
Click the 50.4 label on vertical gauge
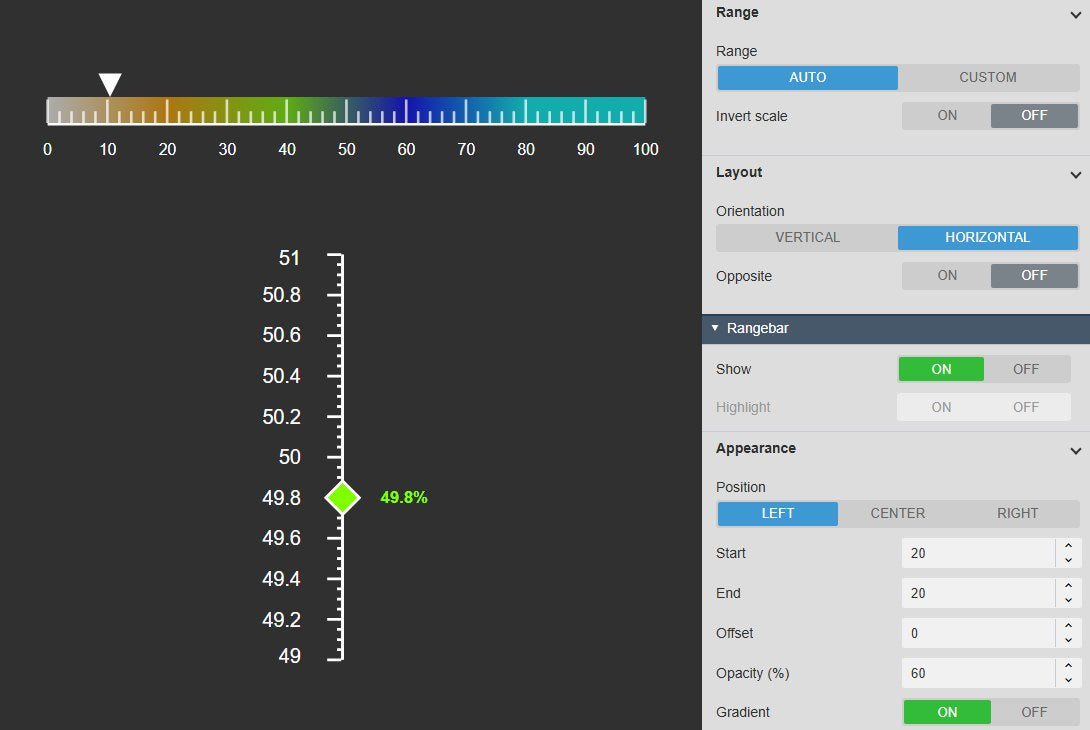click(282, 376)
